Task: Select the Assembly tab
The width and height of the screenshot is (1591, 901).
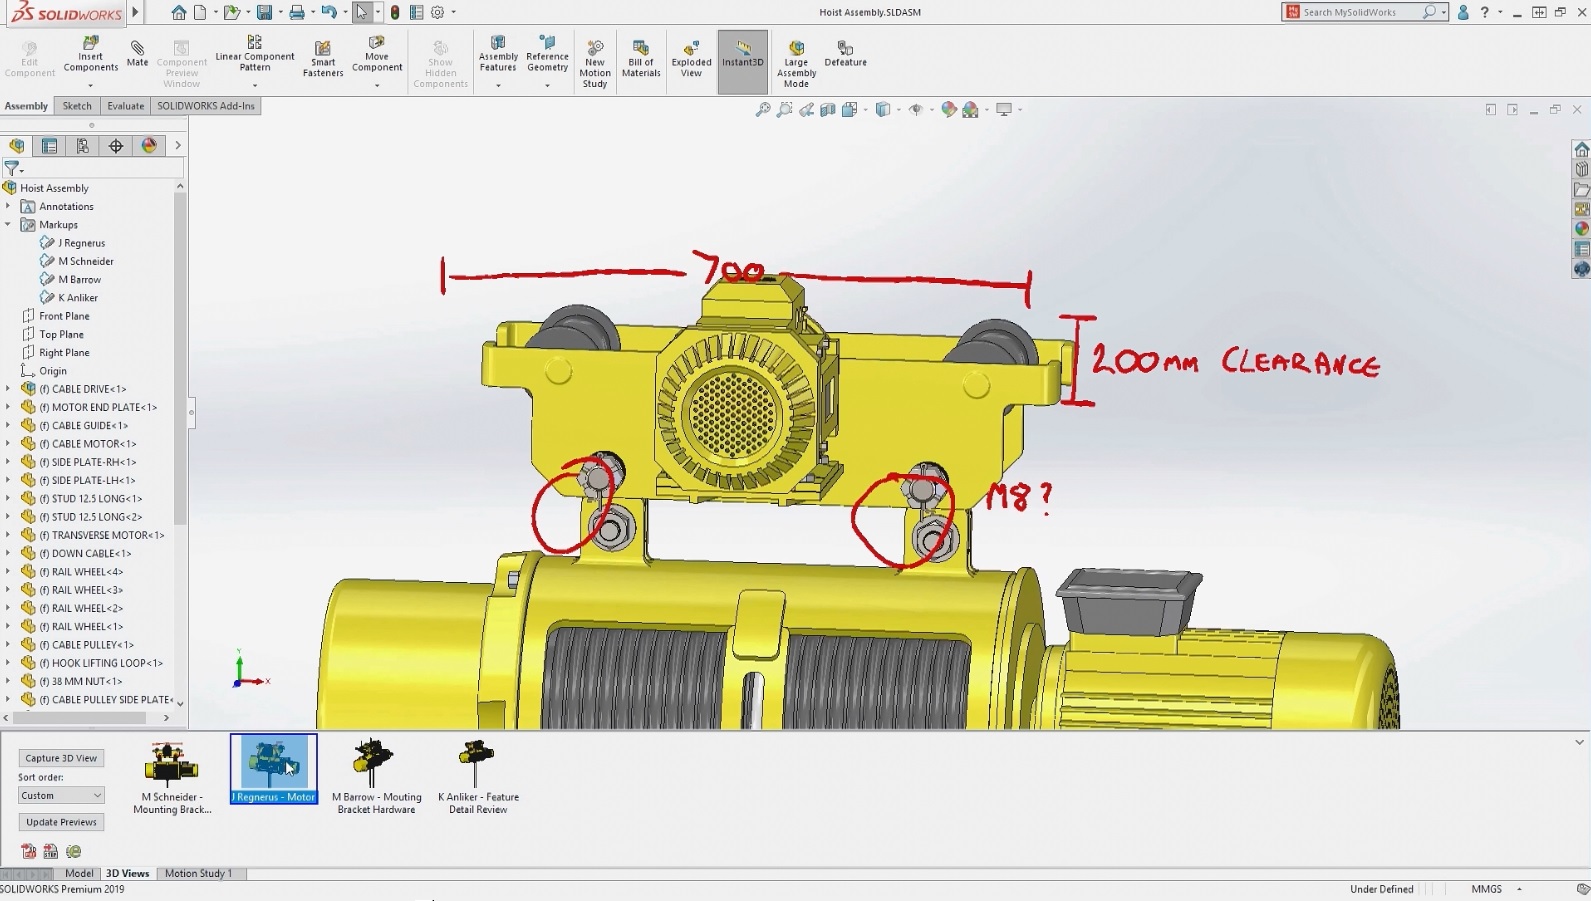Action: pyautogui.click(x=26, y=106)
